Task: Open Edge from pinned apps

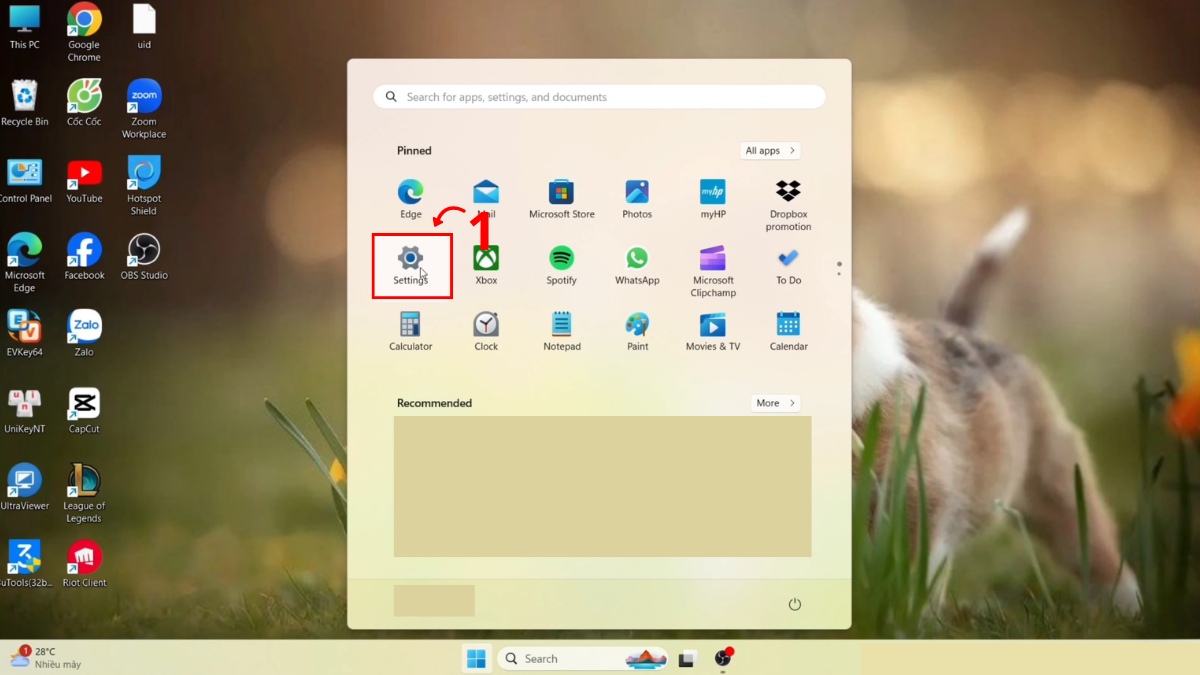Action: pyautogui.click(x=410, y=199)
